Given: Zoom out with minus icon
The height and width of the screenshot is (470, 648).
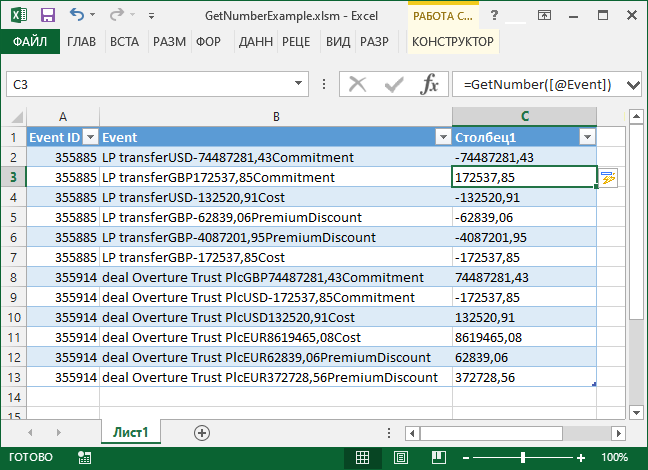Looking at the screenshot, I should point(466,458).
